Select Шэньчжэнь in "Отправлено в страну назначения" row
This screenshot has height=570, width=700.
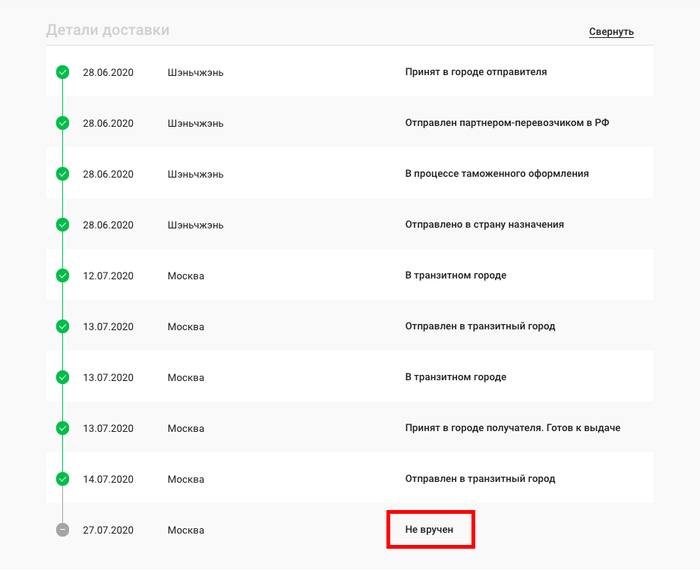(196, 225)
